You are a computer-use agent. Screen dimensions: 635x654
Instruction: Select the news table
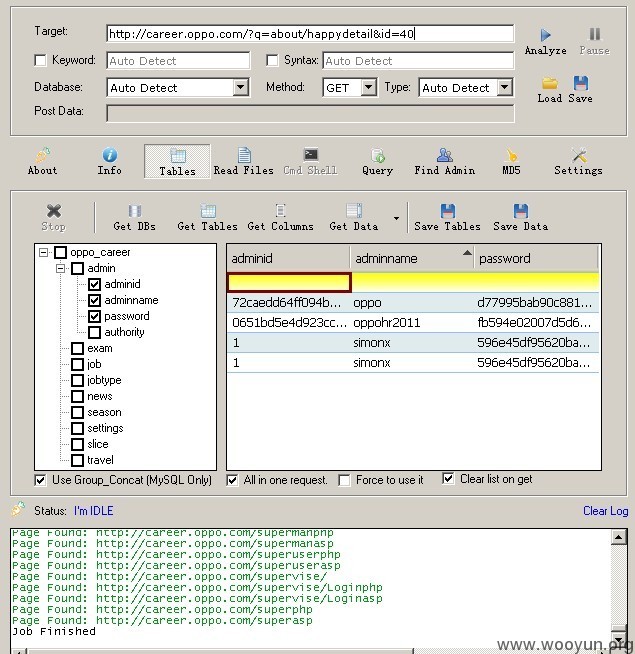point(100,396)
